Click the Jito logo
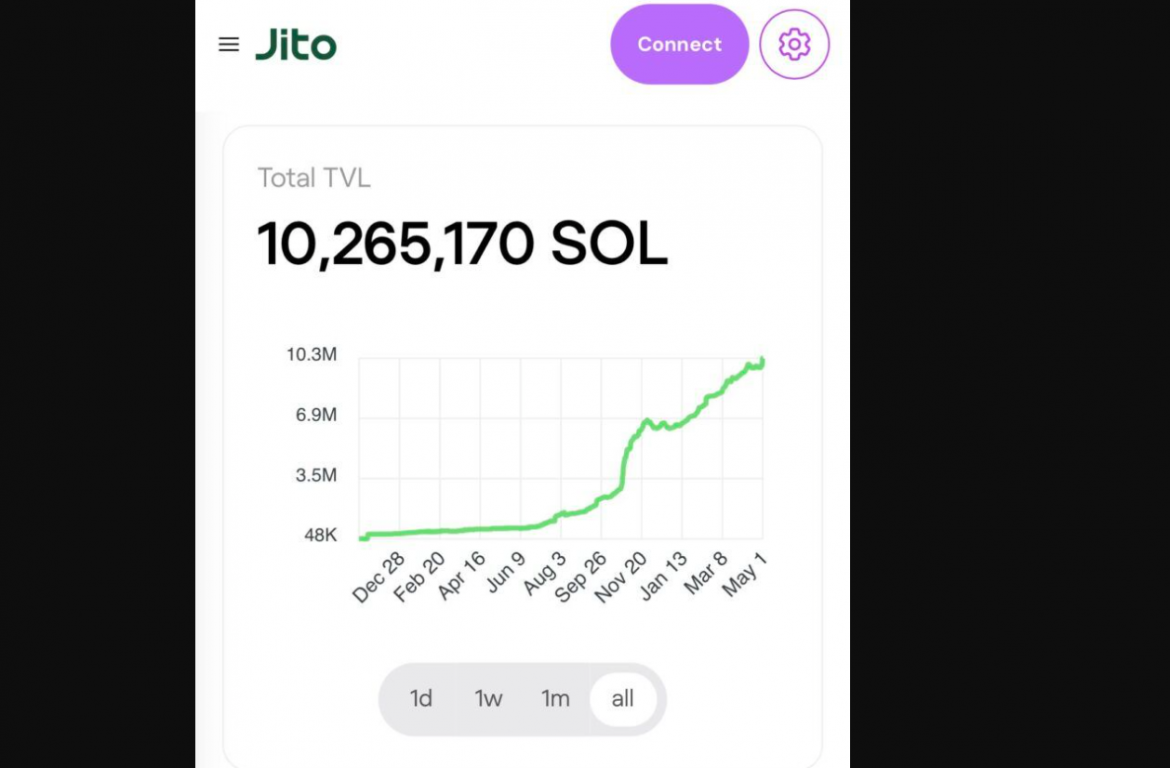 (x=296, y=45)
